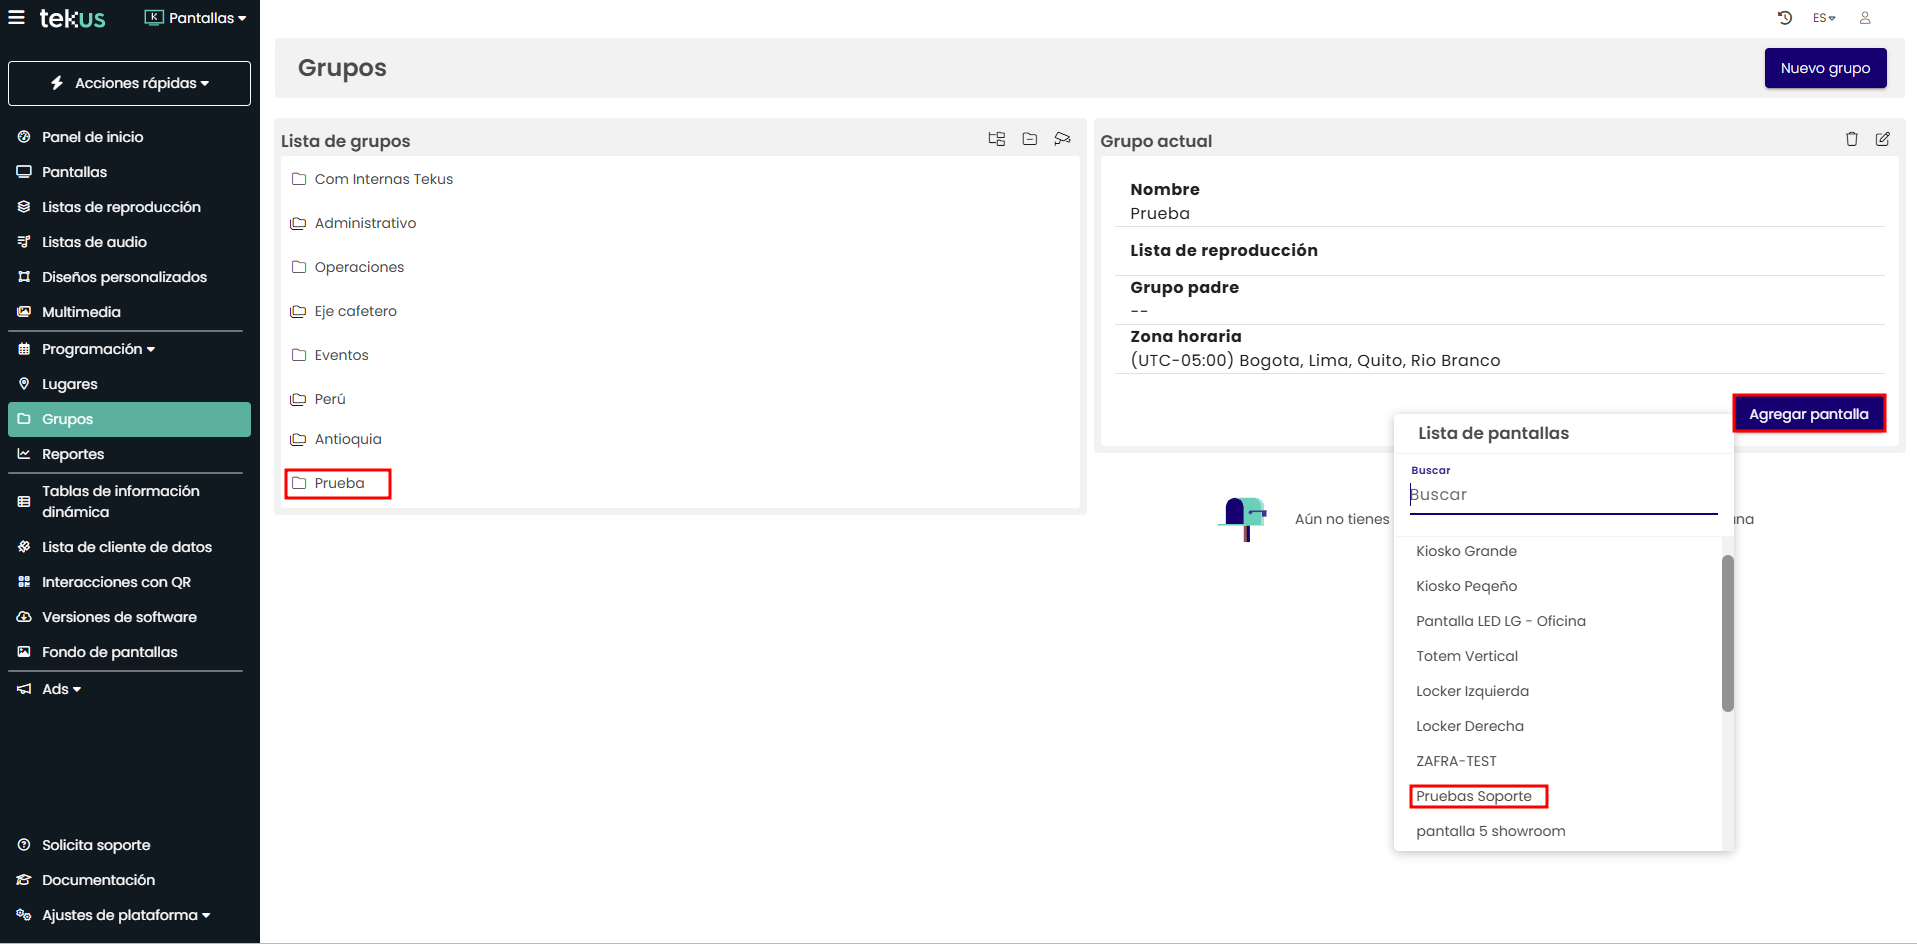Open the hamburger menu beside the Tekus logo
The image size is (1917, 944).
tap(16, 18)
